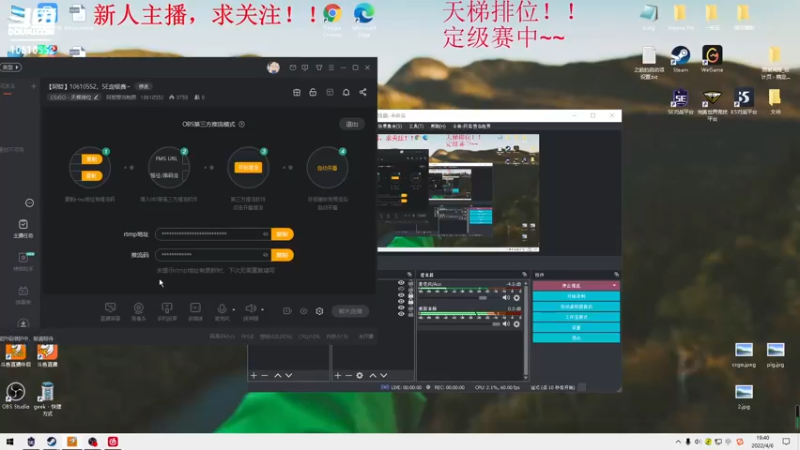Move source up in OBS sources toolbar
The width and height of the screenshot is (800, 450).
point(373,376)
